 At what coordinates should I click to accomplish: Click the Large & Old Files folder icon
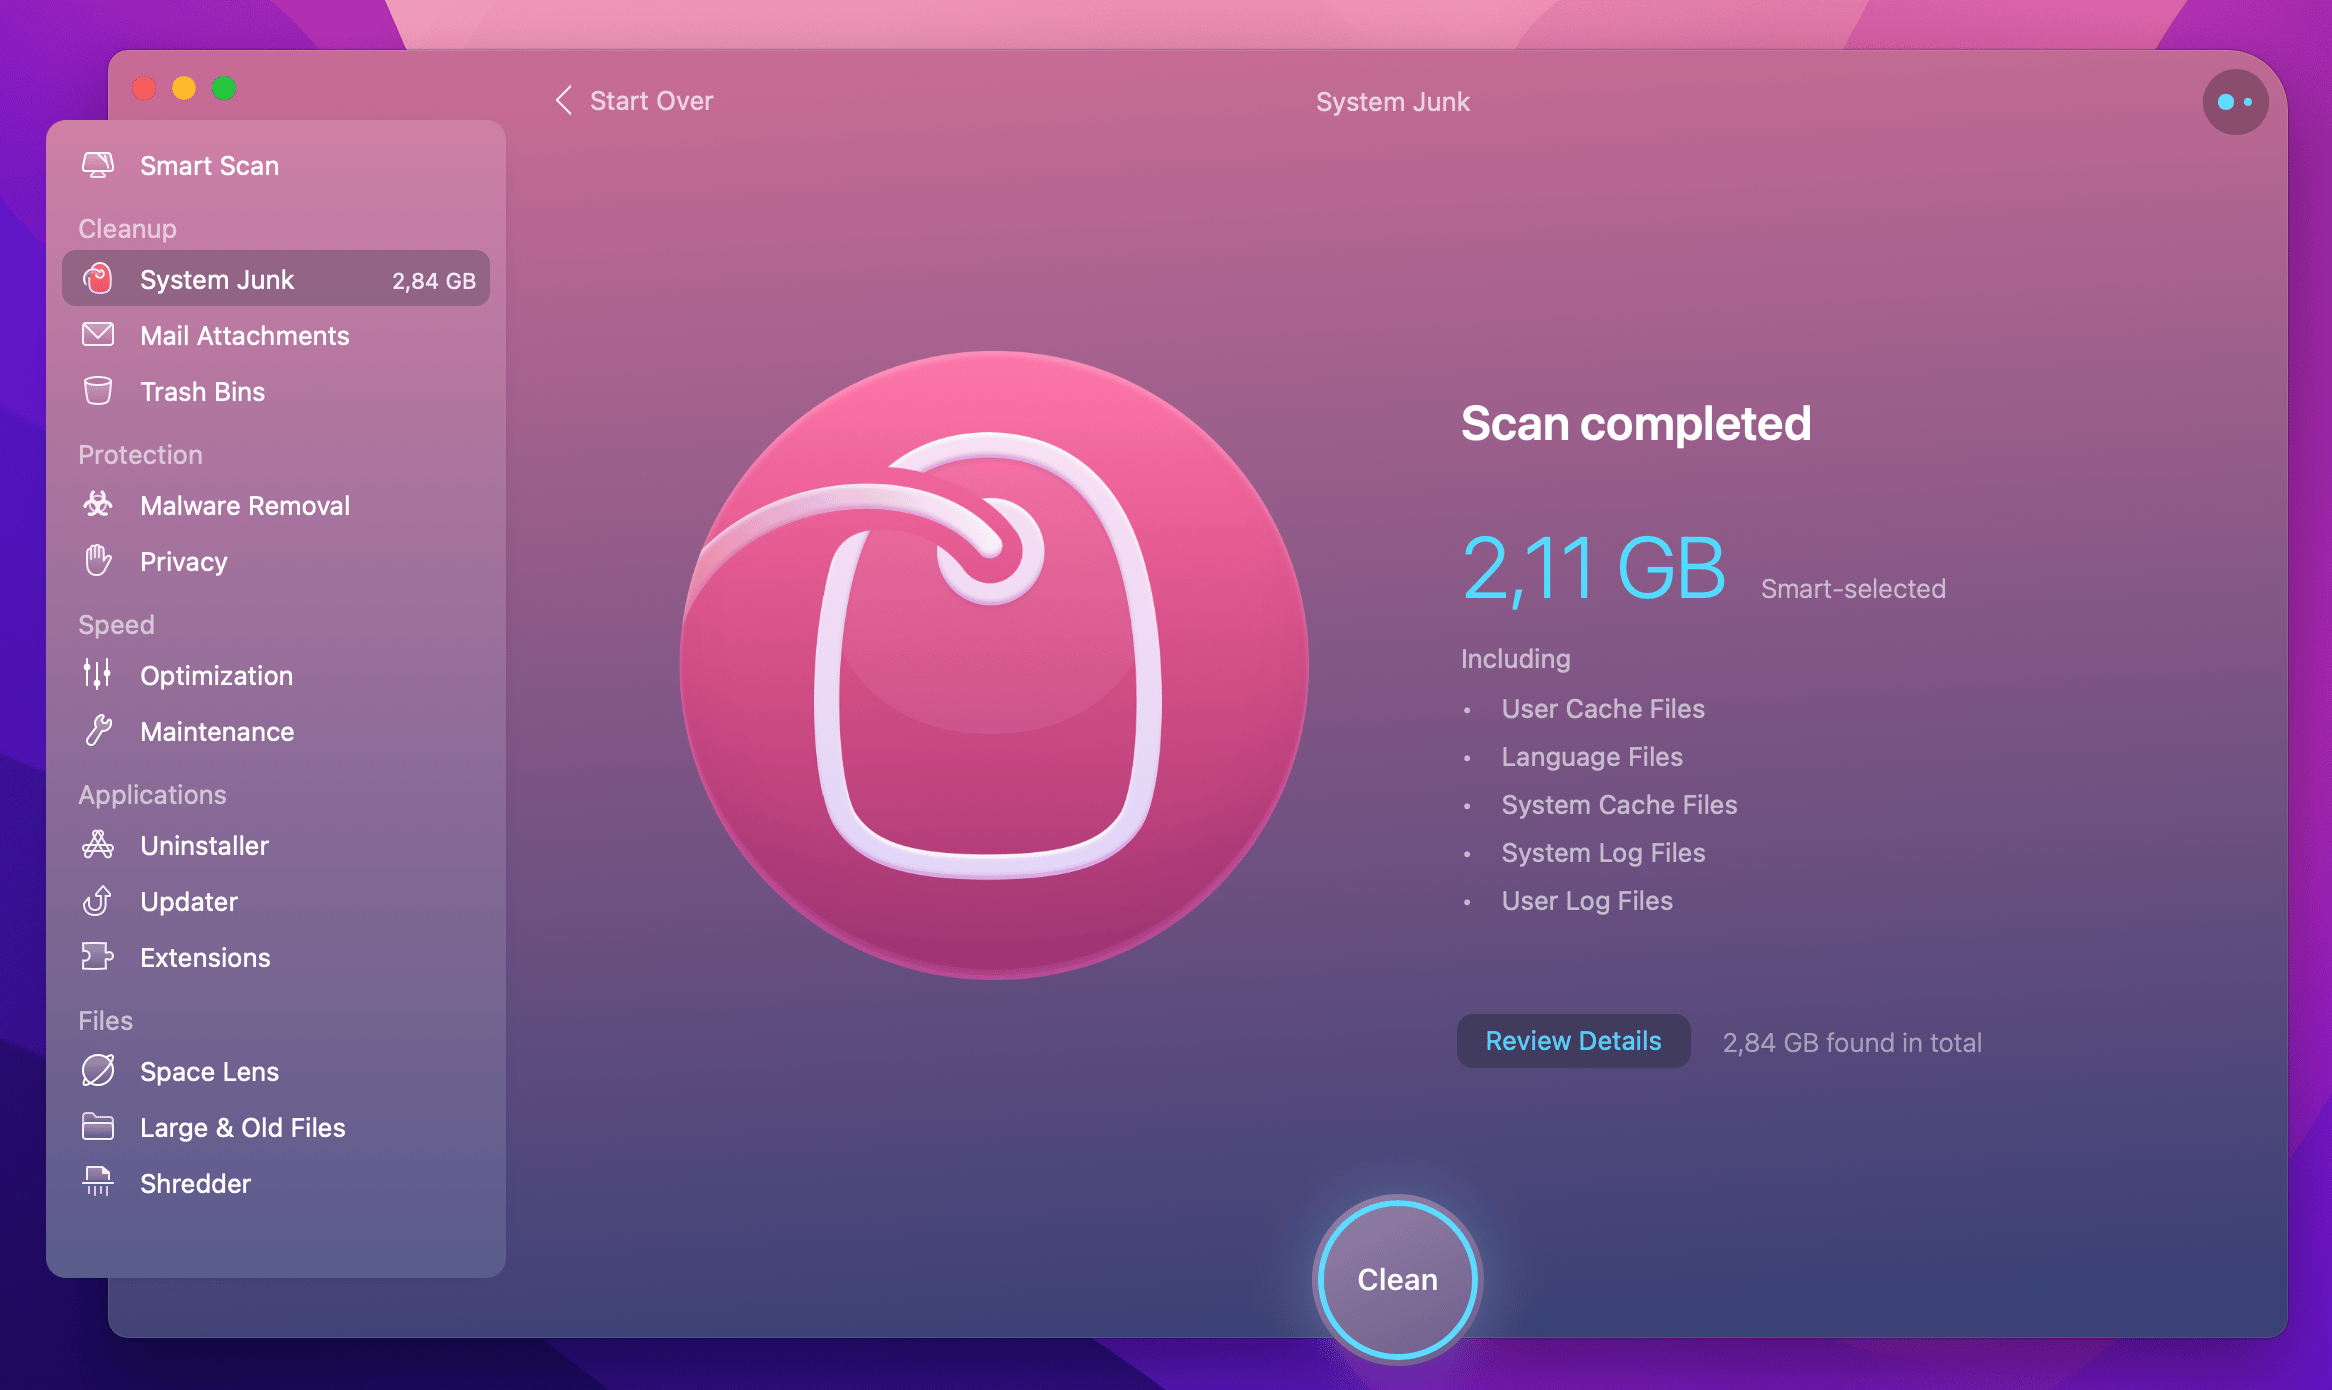pyautogui.click(x=97, y=1127)
